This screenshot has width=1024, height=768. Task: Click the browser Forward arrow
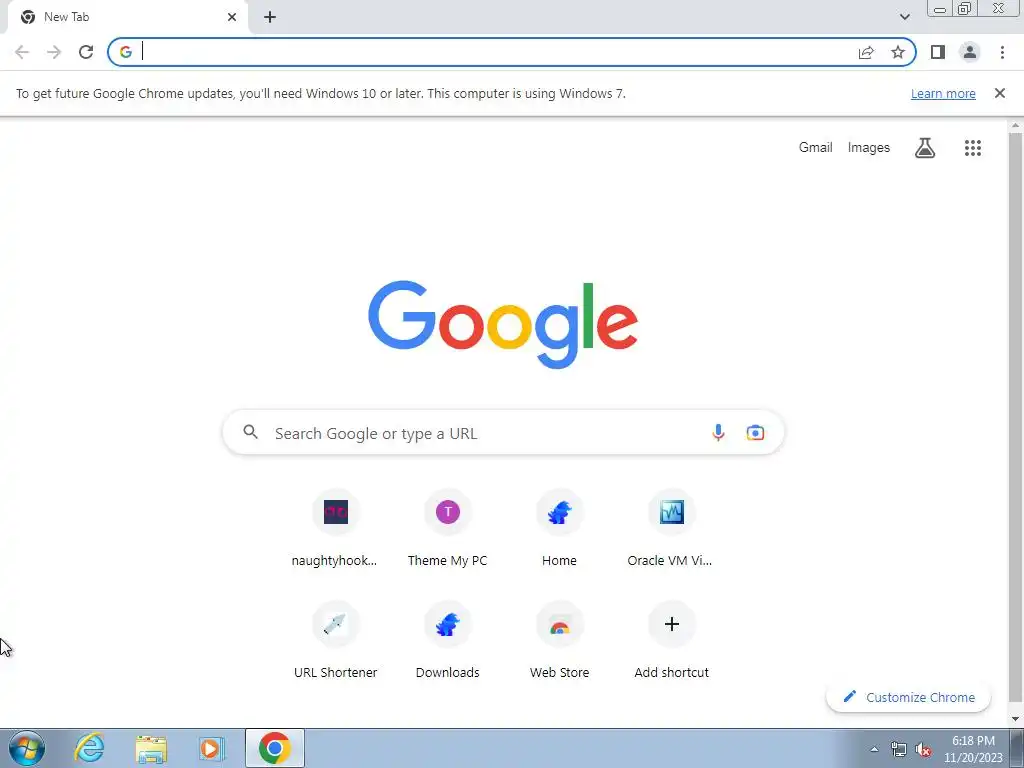click(x=54, y=52)
